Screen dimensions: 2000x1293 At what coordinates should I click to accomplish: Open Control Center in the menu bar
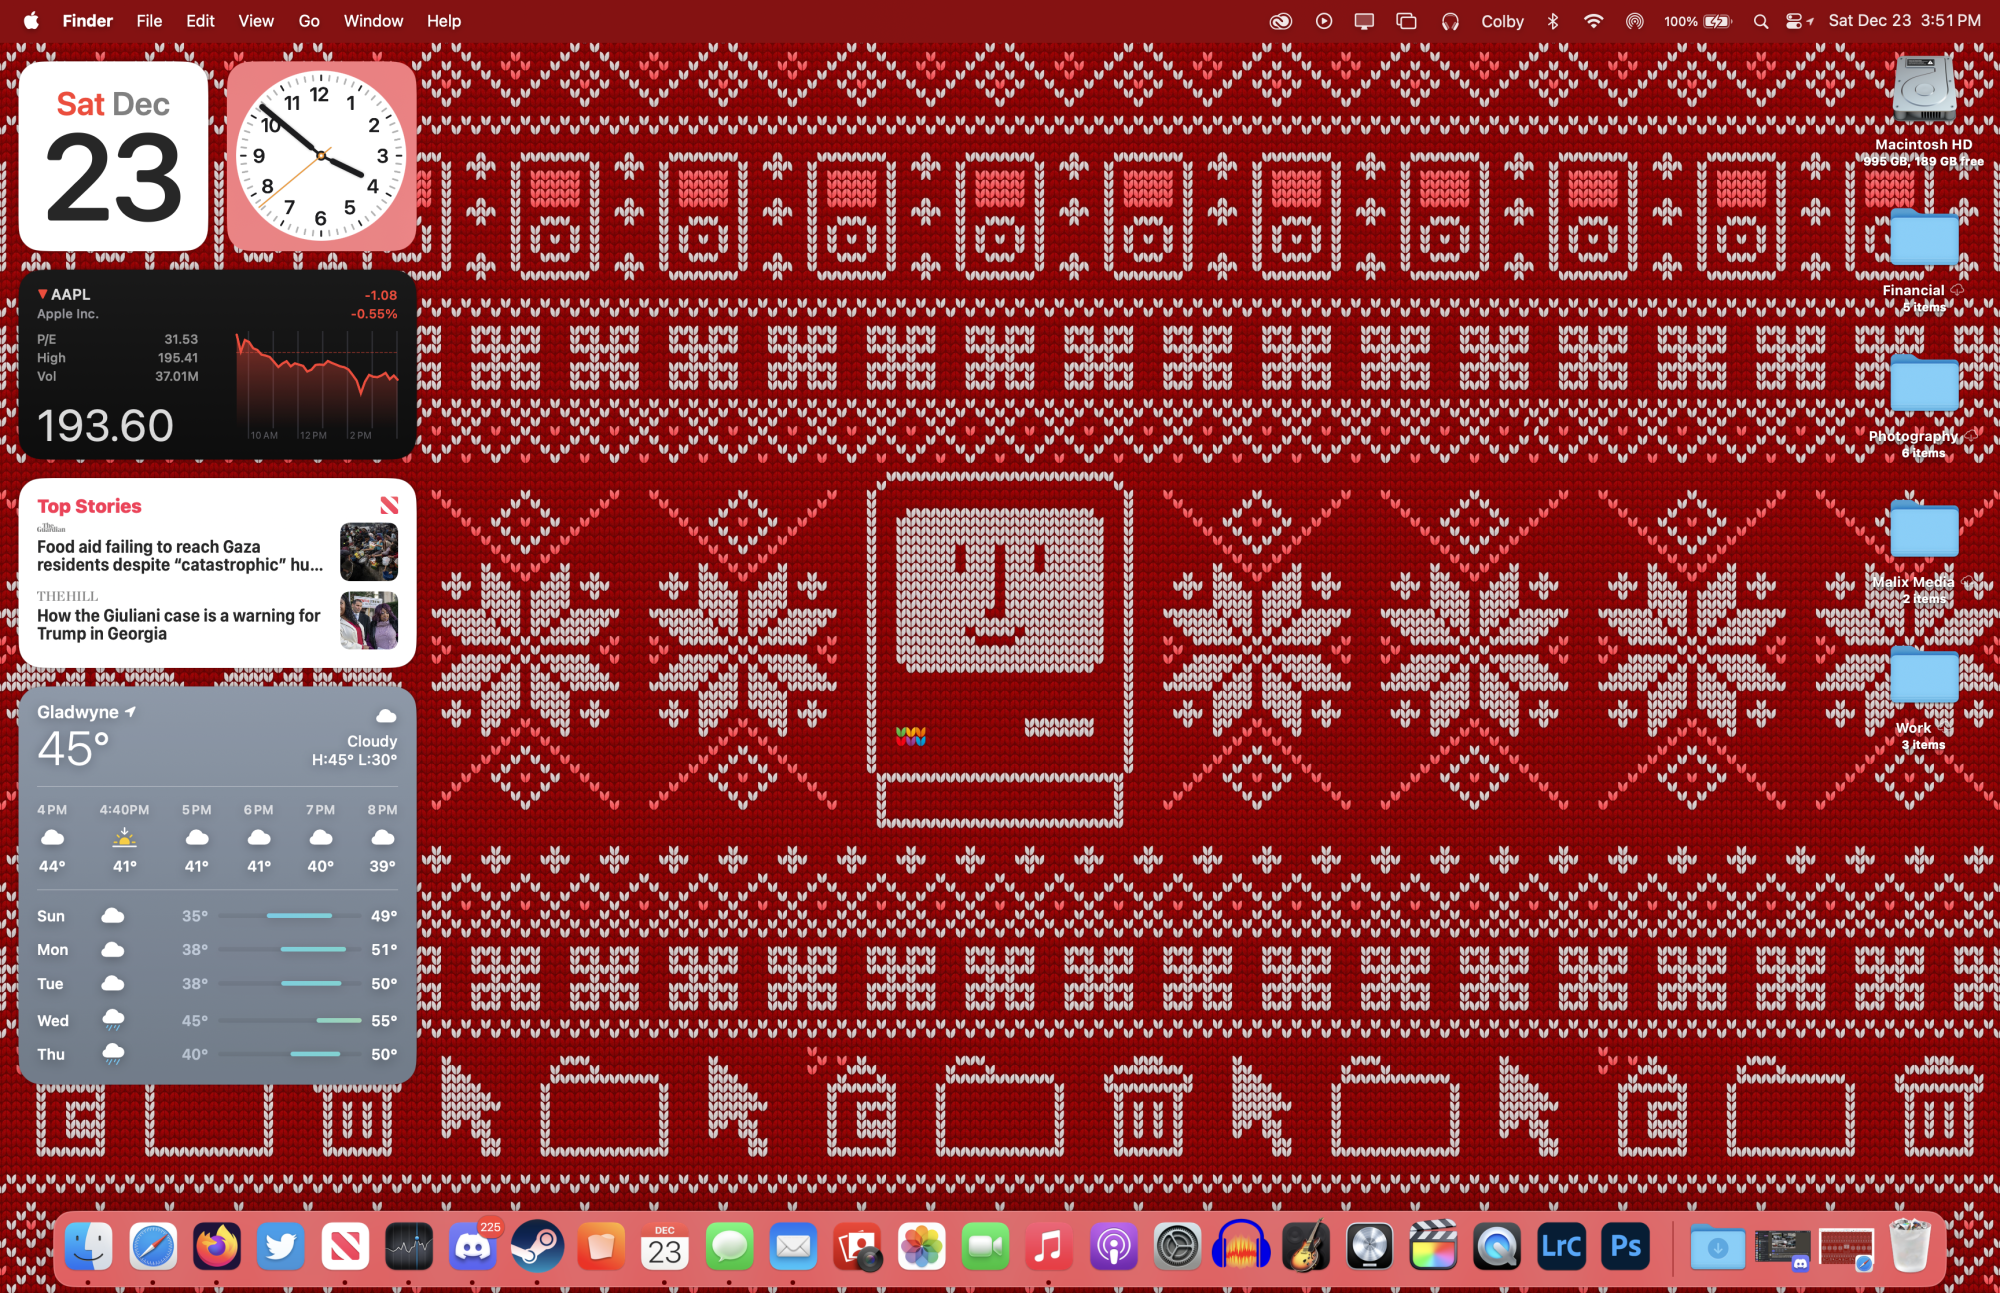pyautogui.click(x=1794, y=21)
